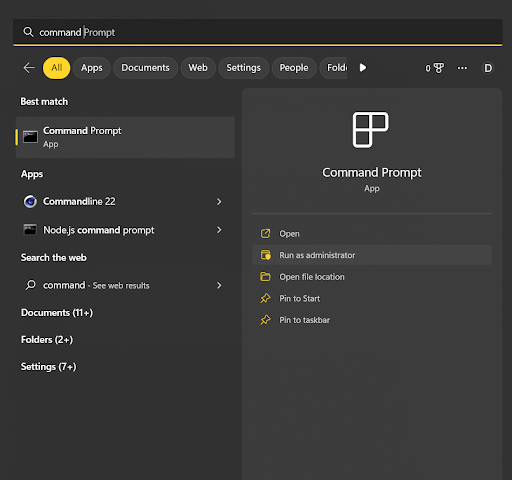Open the three-dot more options menu
Viewport: 512px width, 480px height.
coord(462,68)
